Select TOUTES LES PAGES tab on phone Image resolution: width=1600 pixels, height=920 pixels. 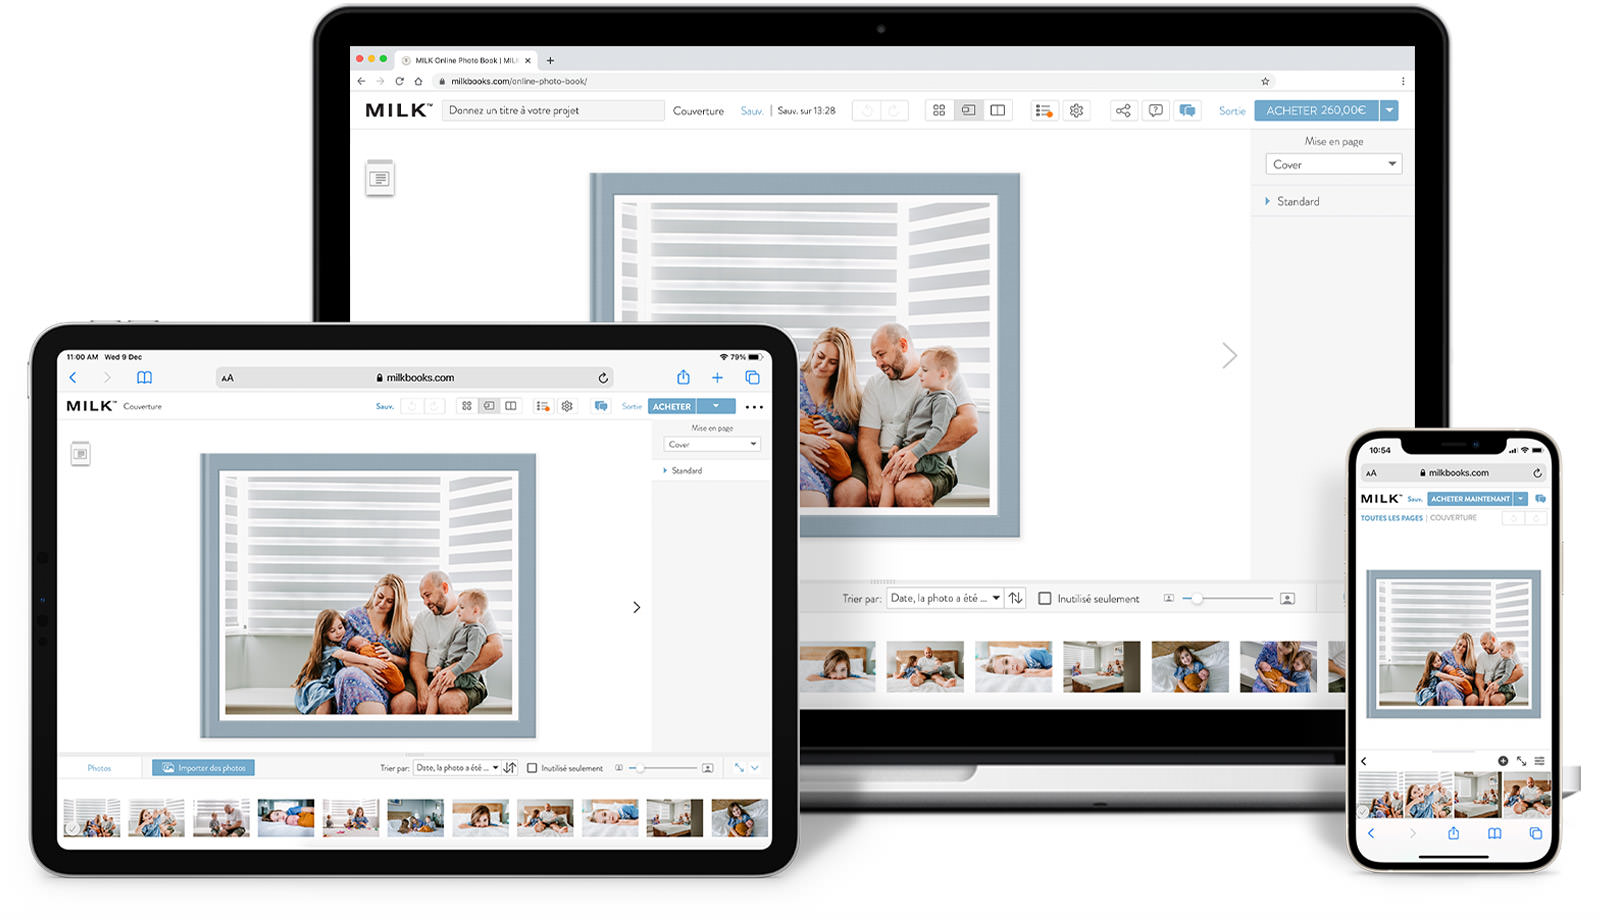click(1391, 518)
